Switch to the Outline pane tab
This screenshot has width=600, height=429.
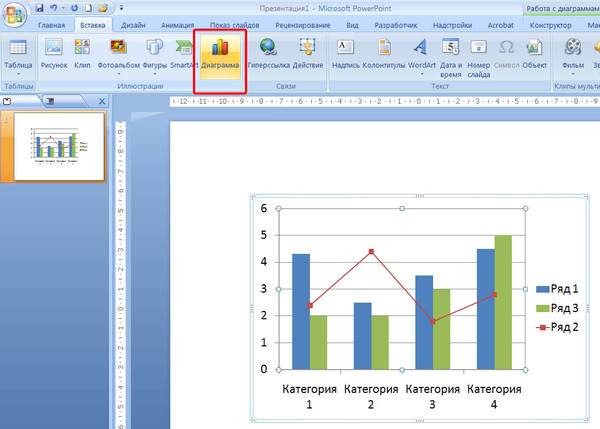click(49, 102)
